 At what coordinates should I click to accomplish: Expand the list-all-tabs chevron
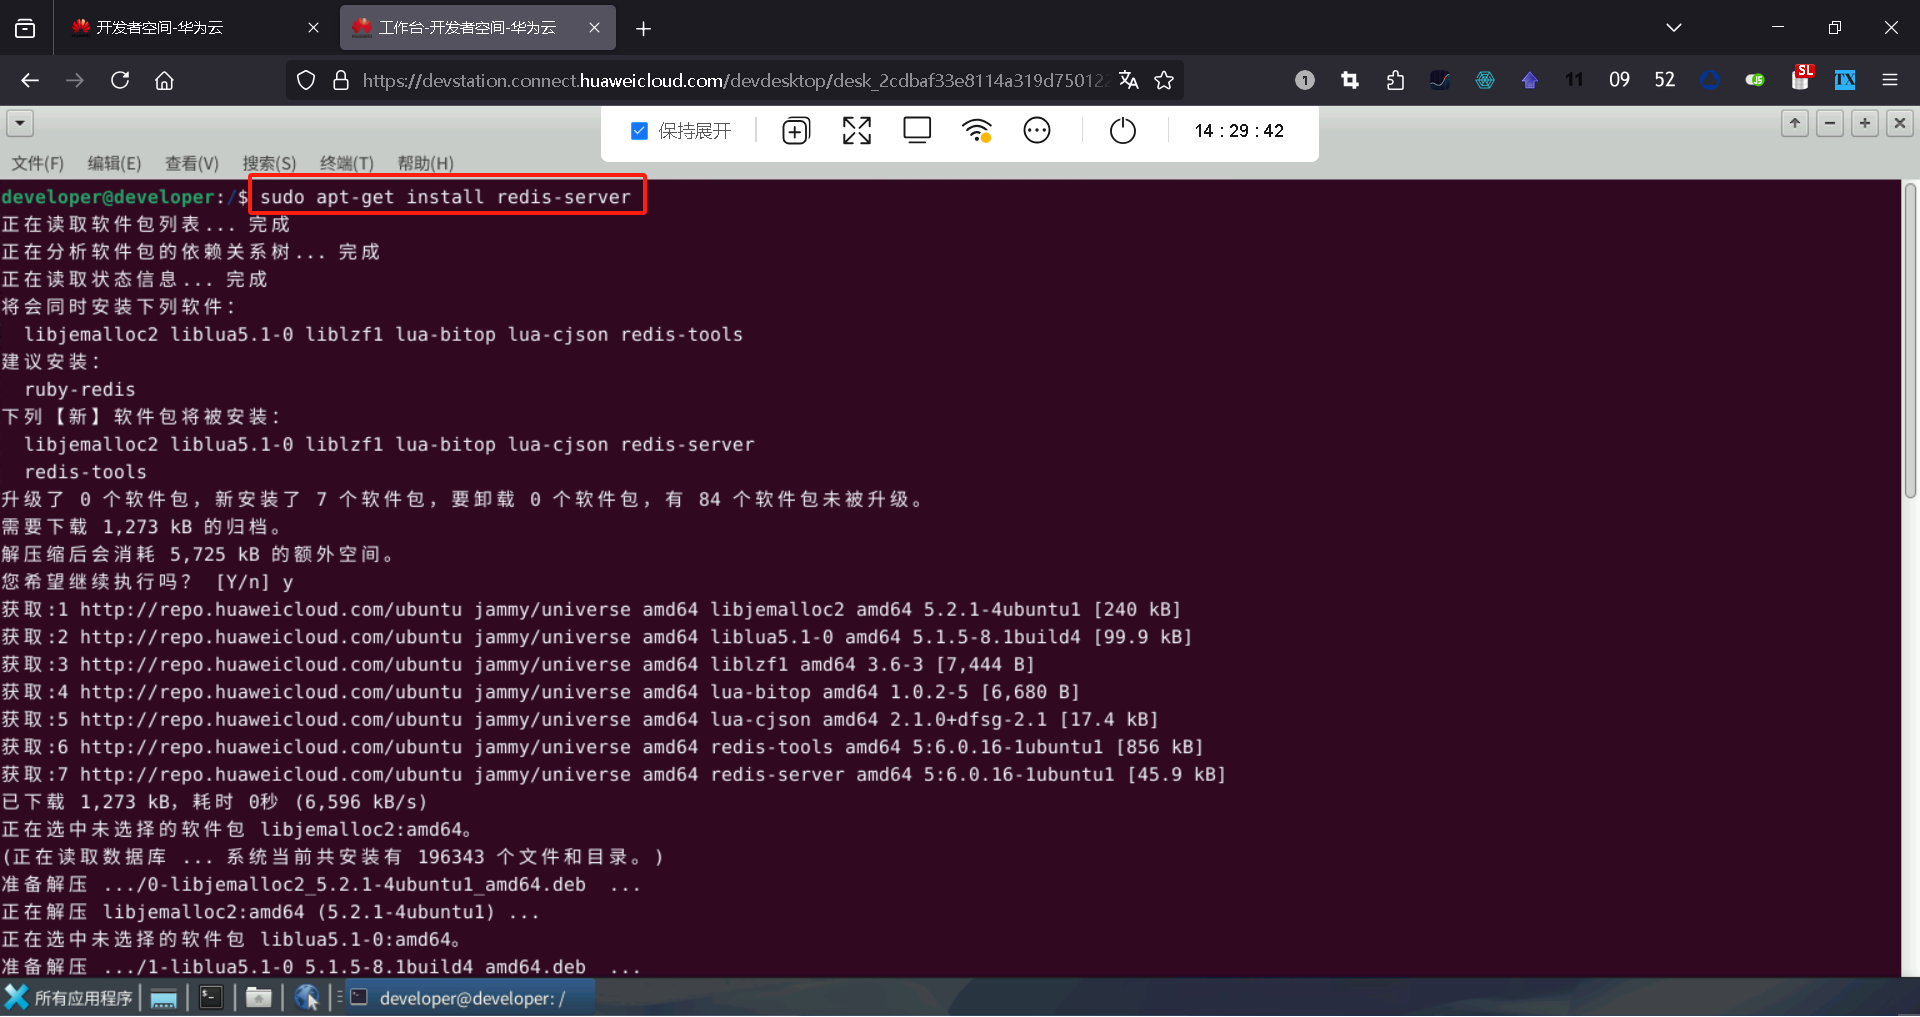[x=1673, y=28]
